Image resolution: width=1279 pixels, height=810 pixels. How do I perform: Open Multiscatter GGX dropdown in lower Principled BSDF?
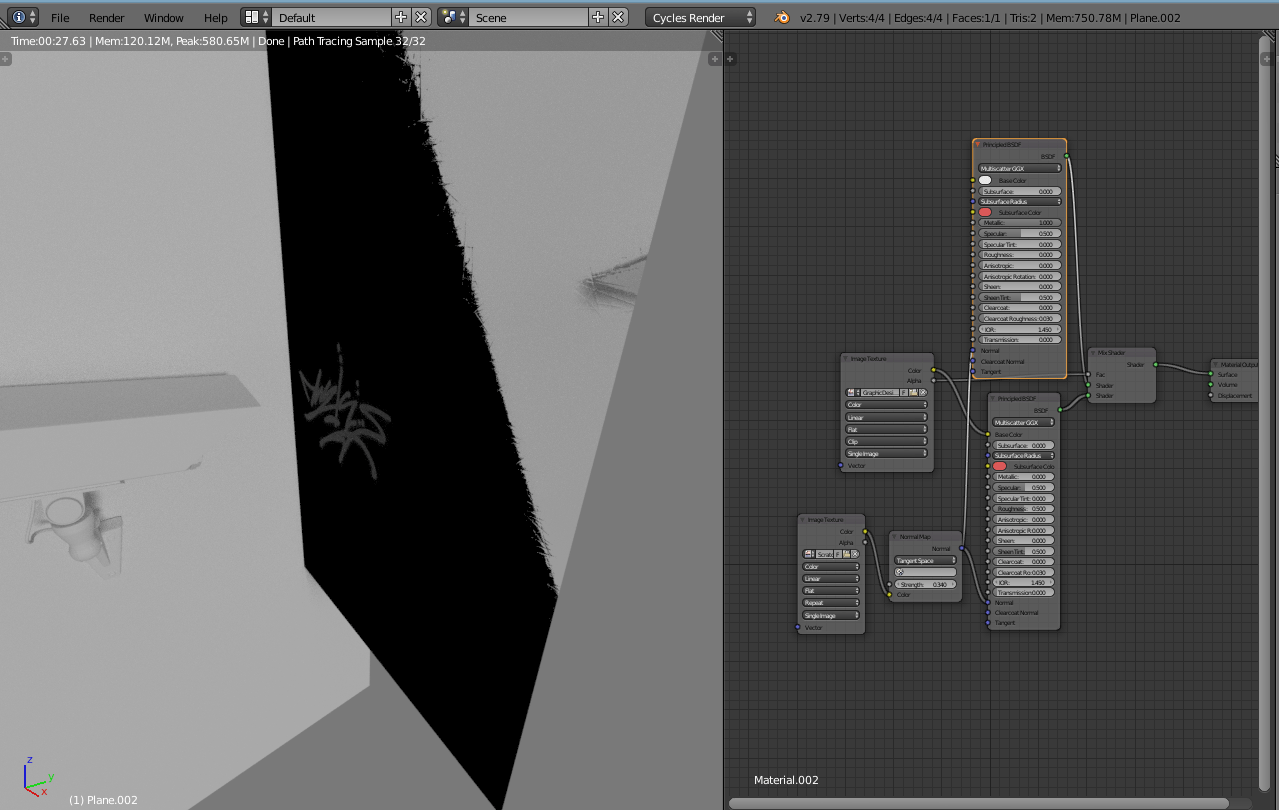click(1023, 422)
